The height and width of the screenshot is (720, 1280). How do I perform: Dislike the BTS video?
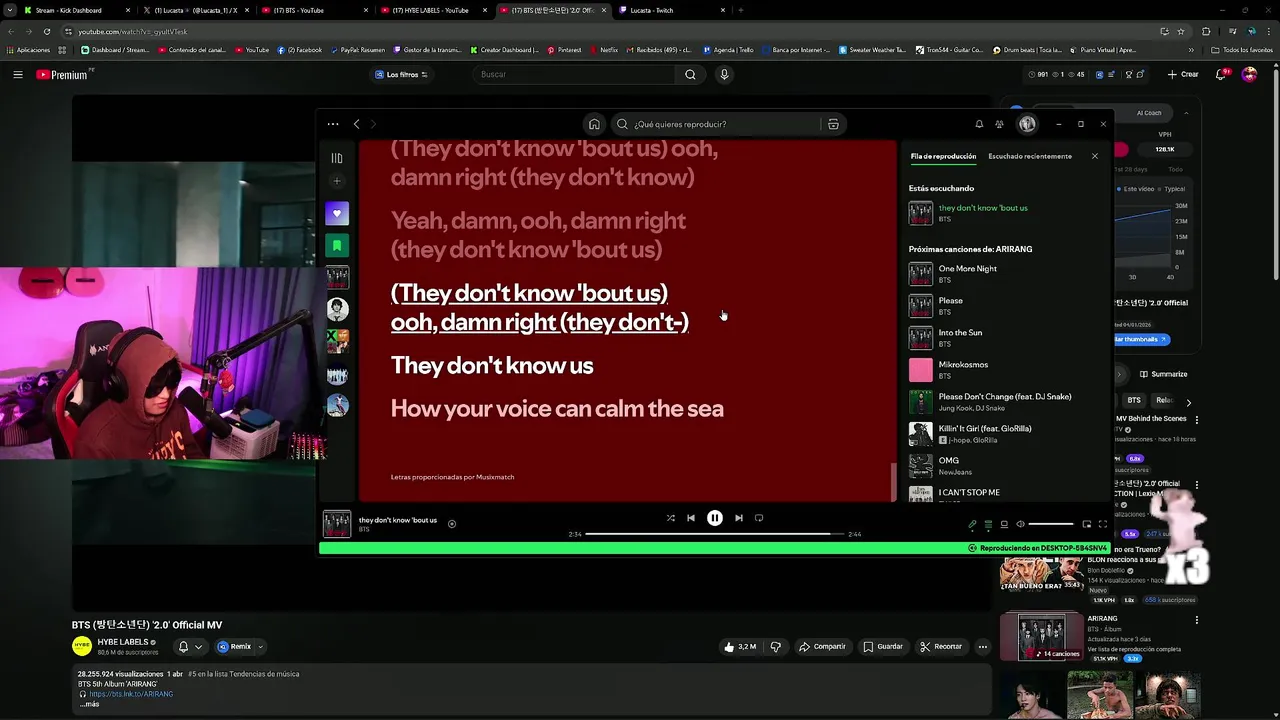click(776, 647)
